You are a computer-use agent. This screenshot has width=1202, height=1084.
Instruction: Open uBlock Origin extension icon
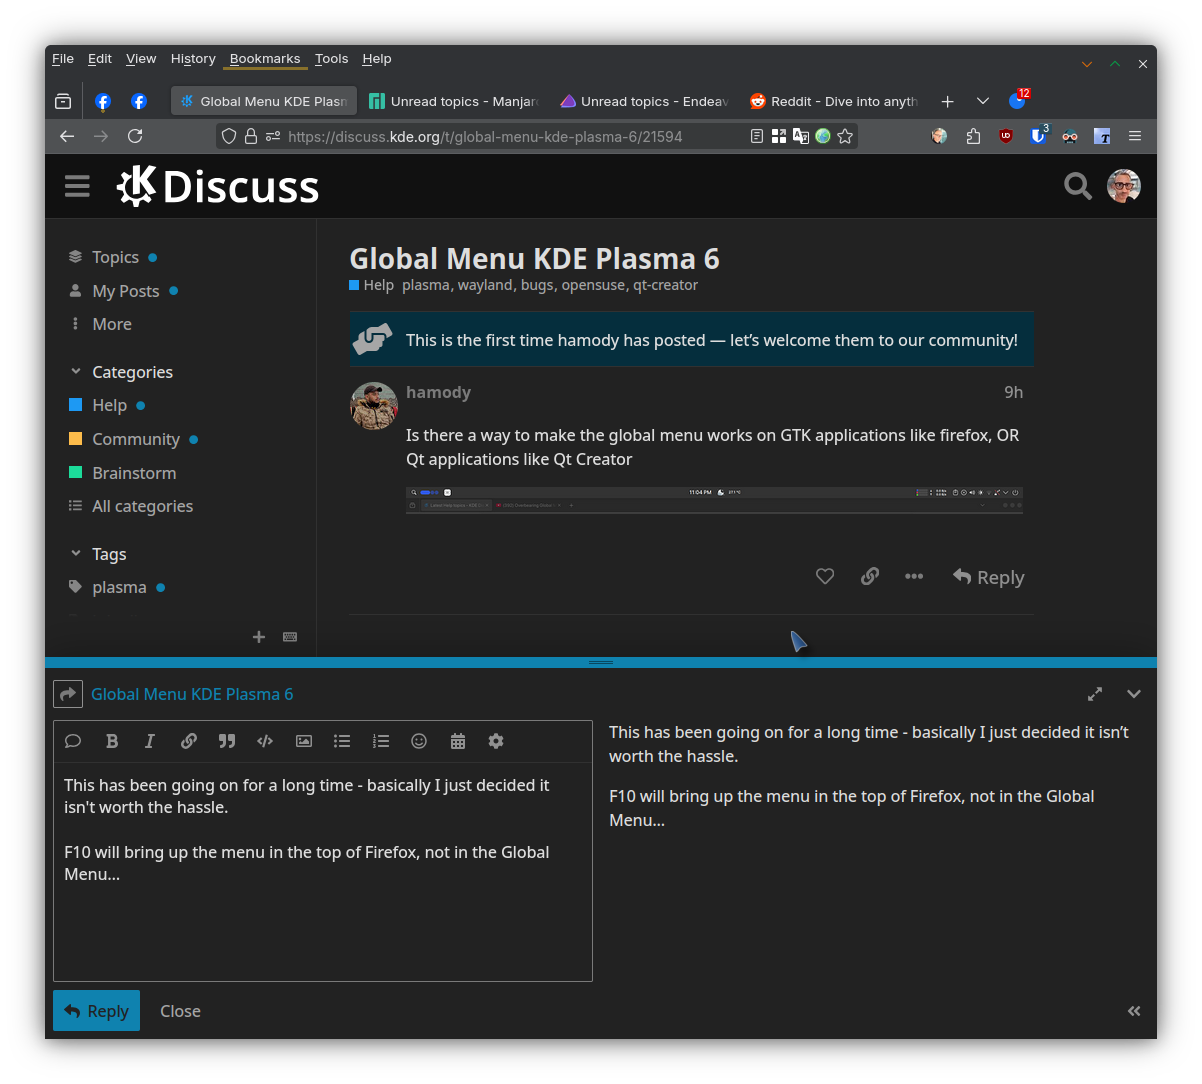(x=1006, y=136)
